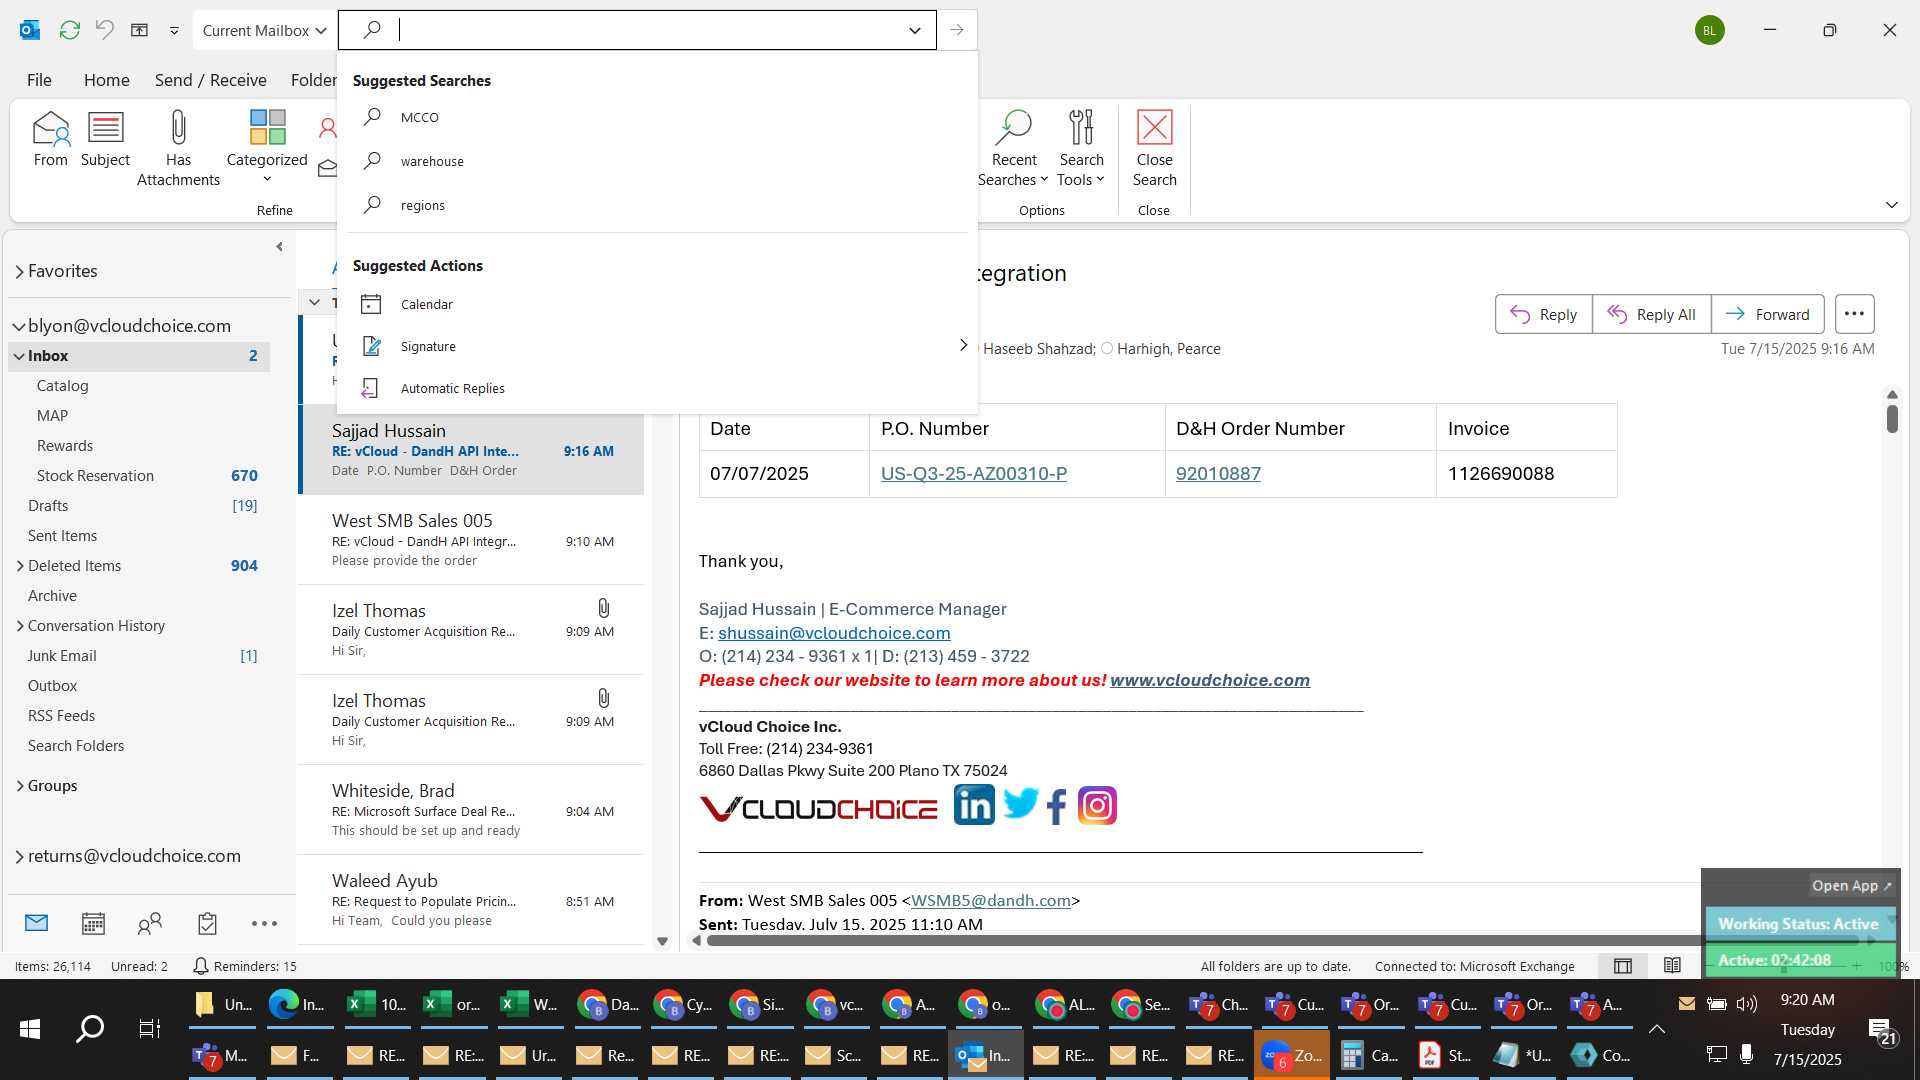This screenshot has width=1920, height=1080.
Task: Switch to Calendar view icon
Action: click(93, 923)
